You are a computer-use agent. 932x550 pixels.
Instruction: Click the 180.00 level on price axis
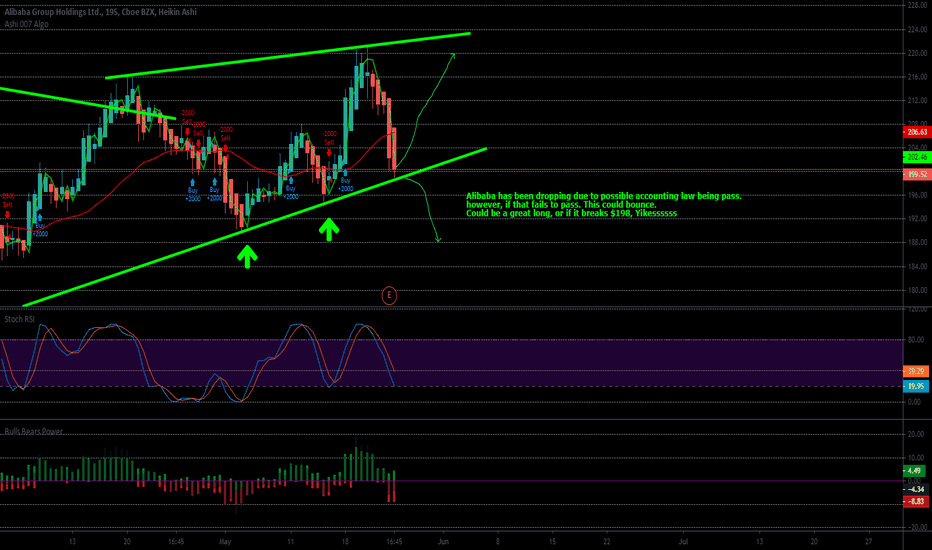click(918, 290)
